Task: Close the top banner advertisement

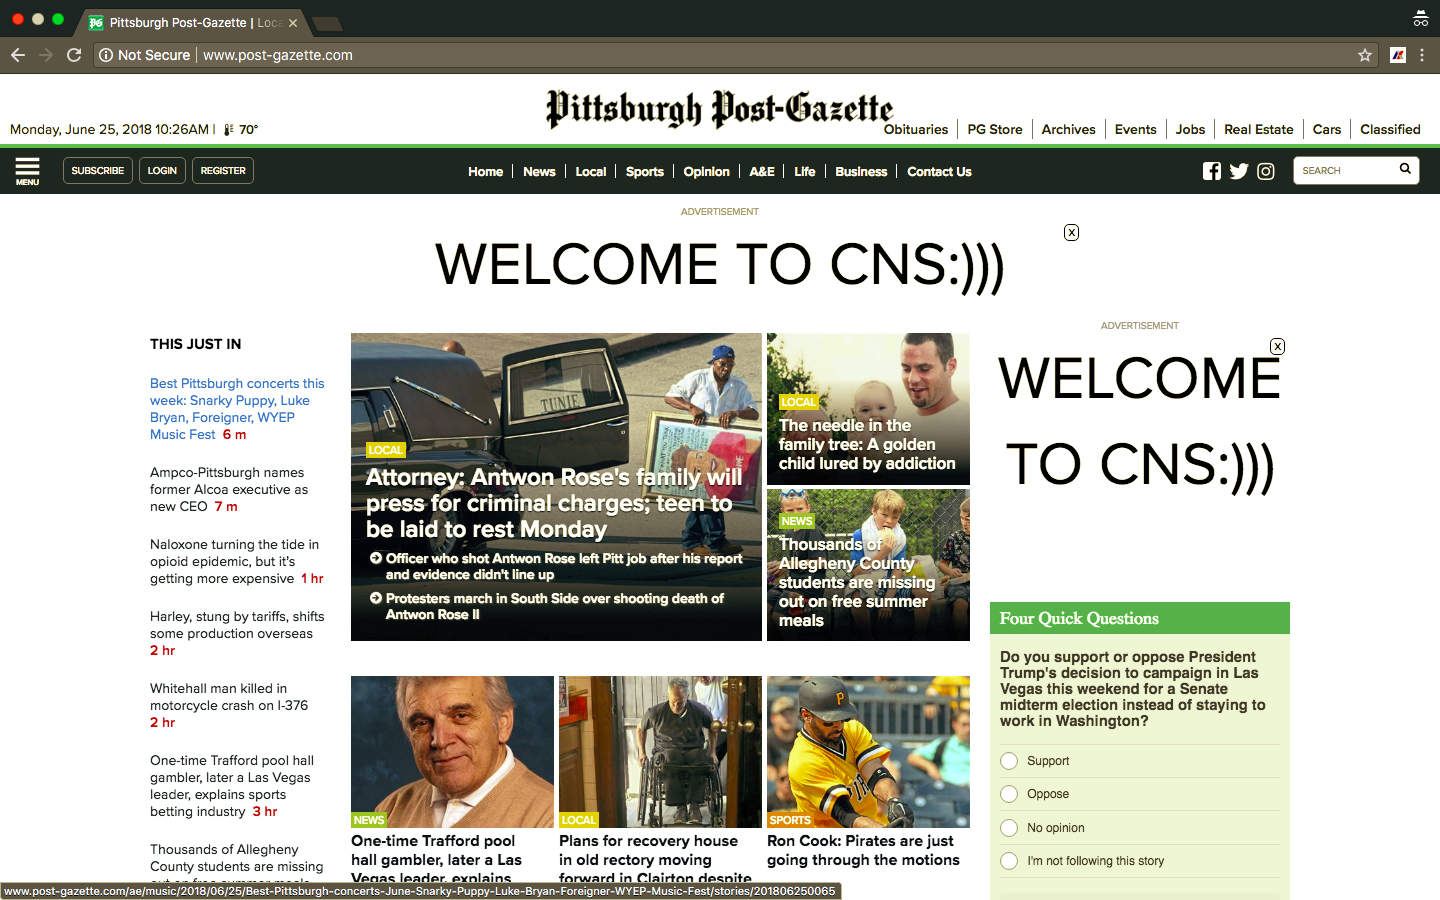Action: pos(1071,232)
